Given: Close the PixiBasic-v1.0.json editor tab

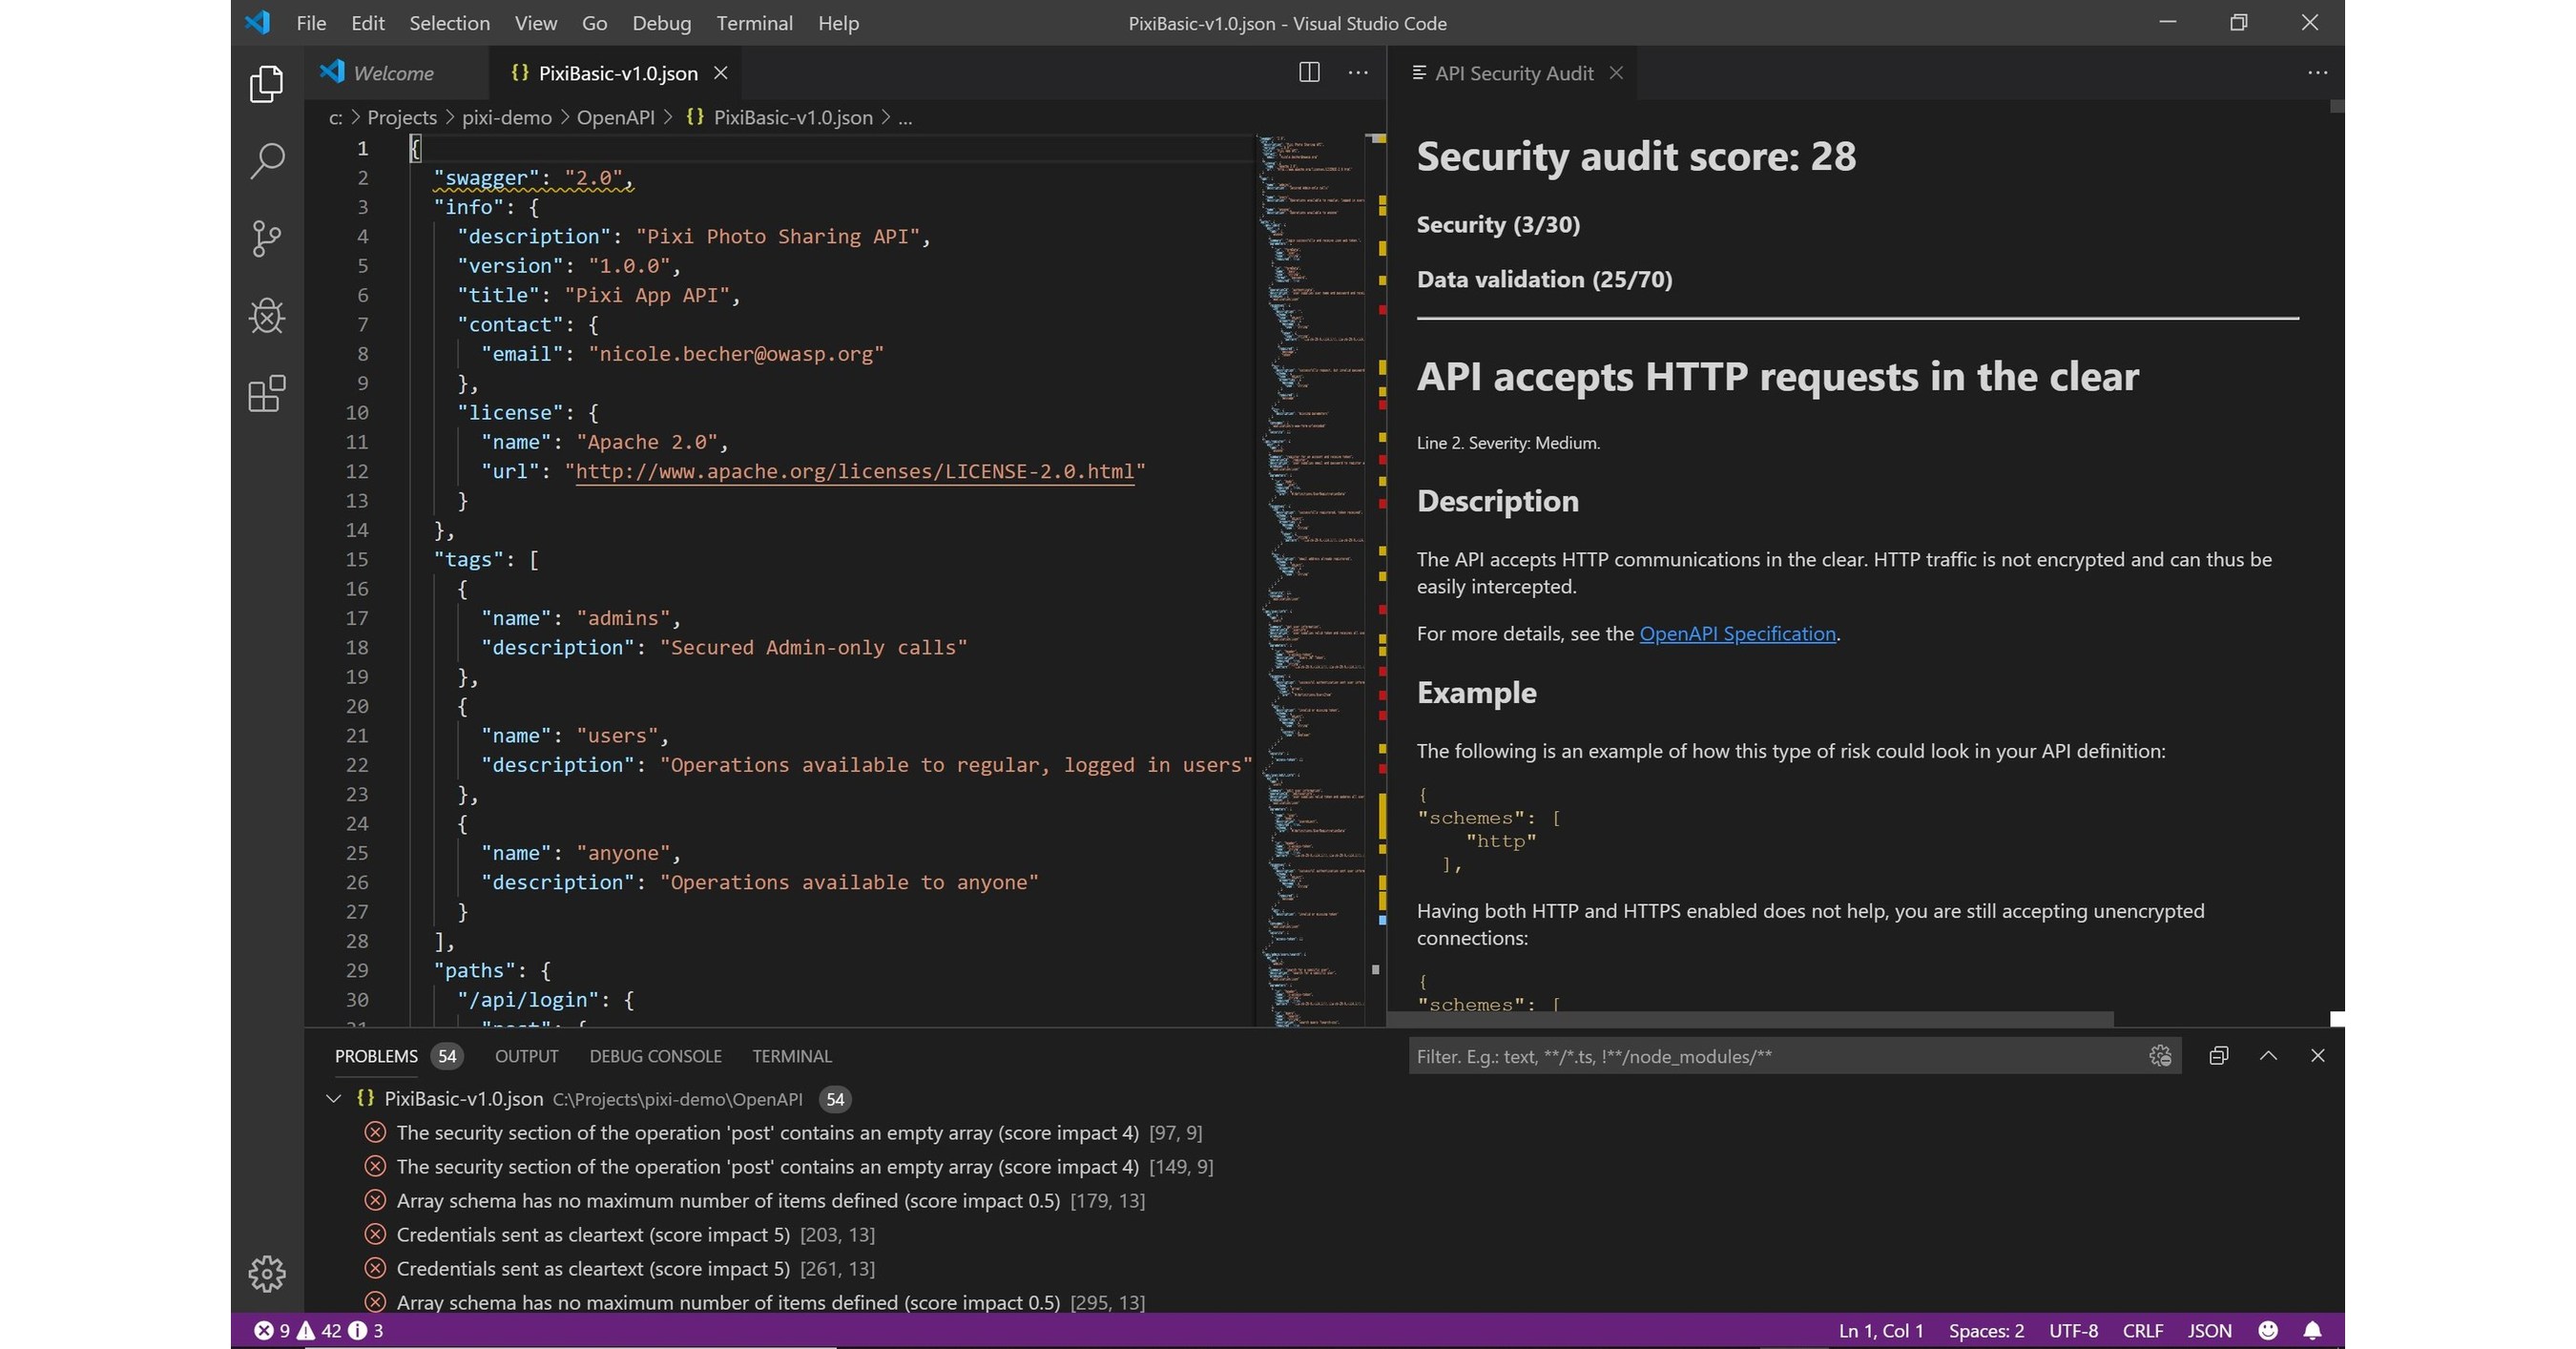Looking at the screenshot, I should [720, 73].
